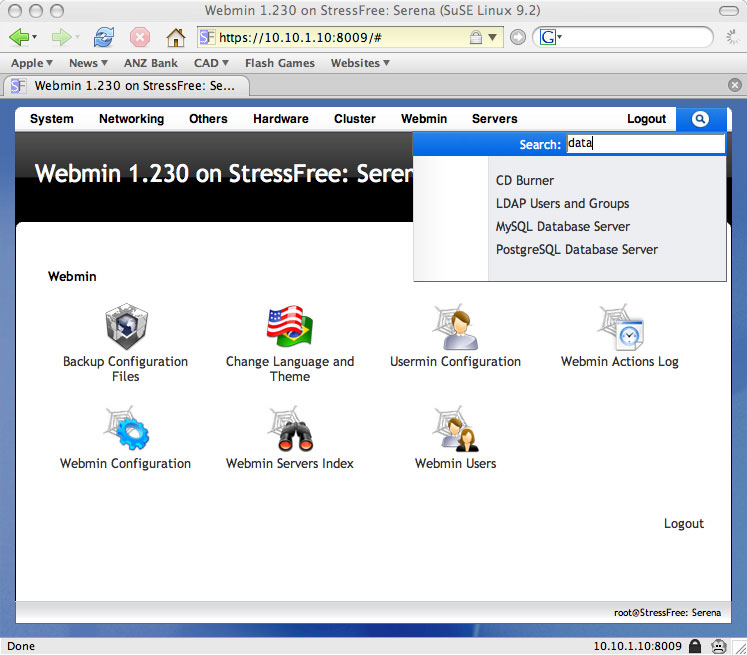Open the News bookmarks folder
The height and width of the screenshot is (655, 747).
tap(88, 63)
